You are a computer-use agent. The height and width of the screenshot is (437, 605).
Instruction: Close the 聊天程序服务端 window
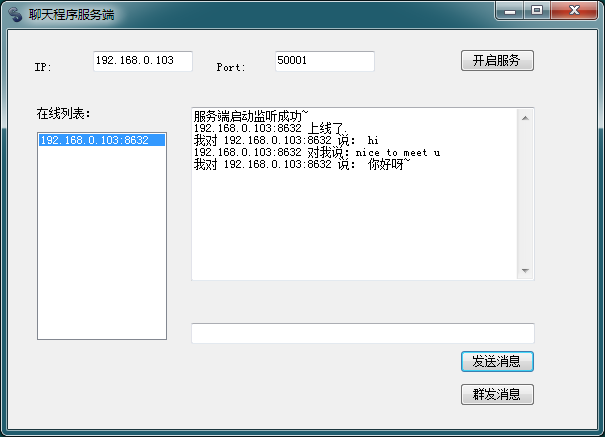[x=574, y=10]
